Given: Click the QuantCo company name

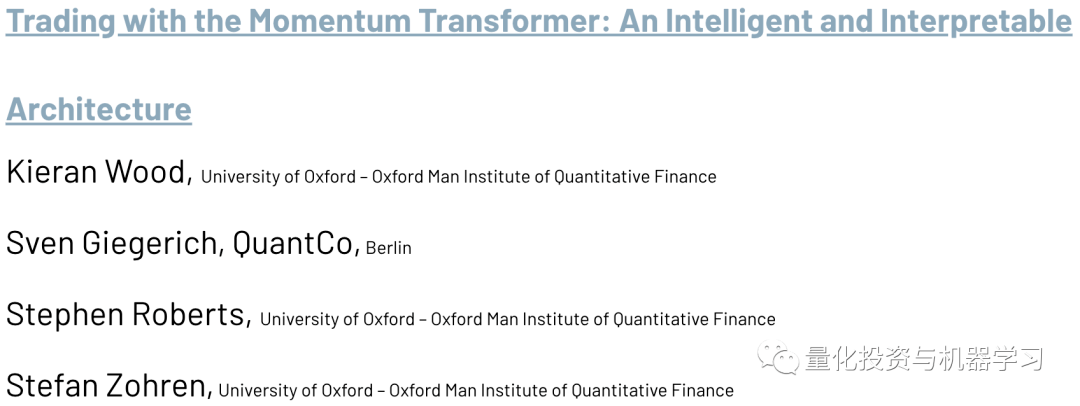Looking at the screenshot, I should point(294,243).
